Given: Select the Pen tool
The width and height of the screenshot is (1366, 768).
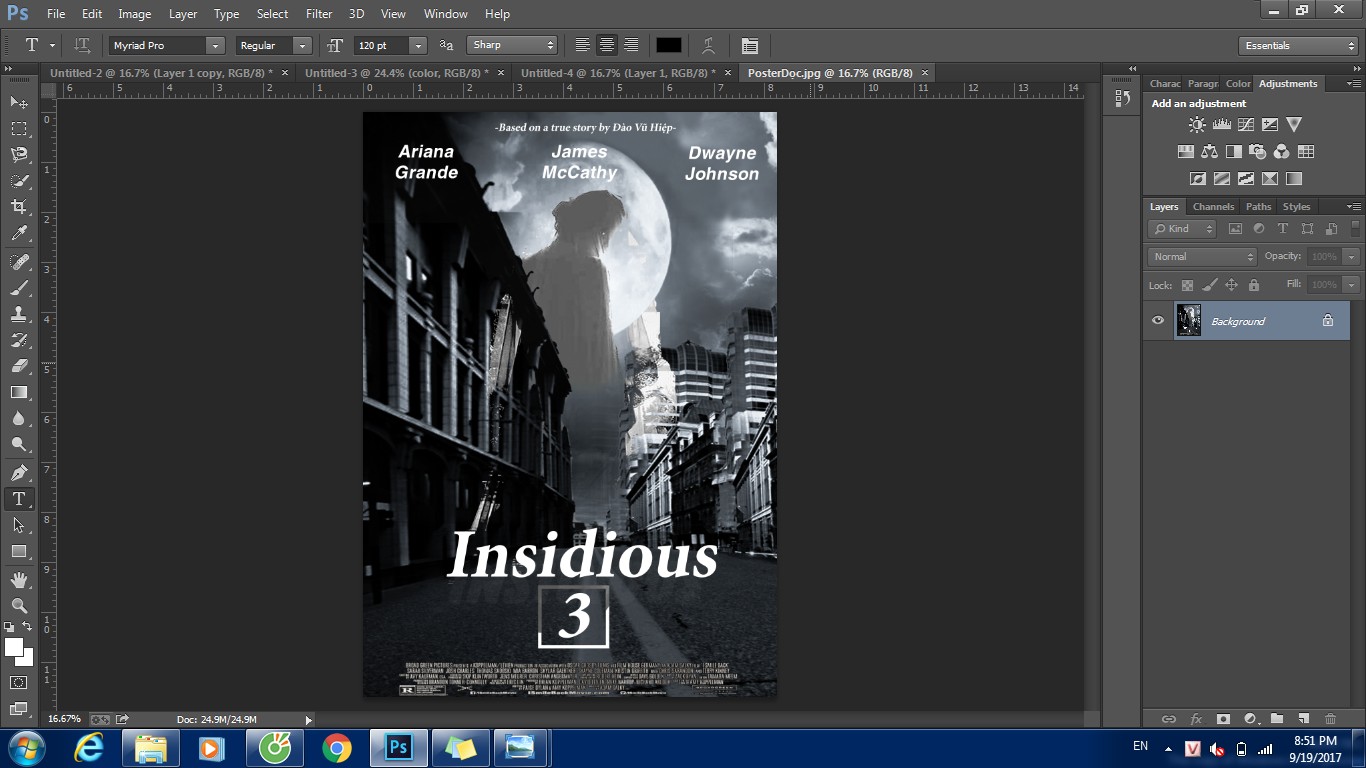Looking at the screenshot, I should 19,472.
